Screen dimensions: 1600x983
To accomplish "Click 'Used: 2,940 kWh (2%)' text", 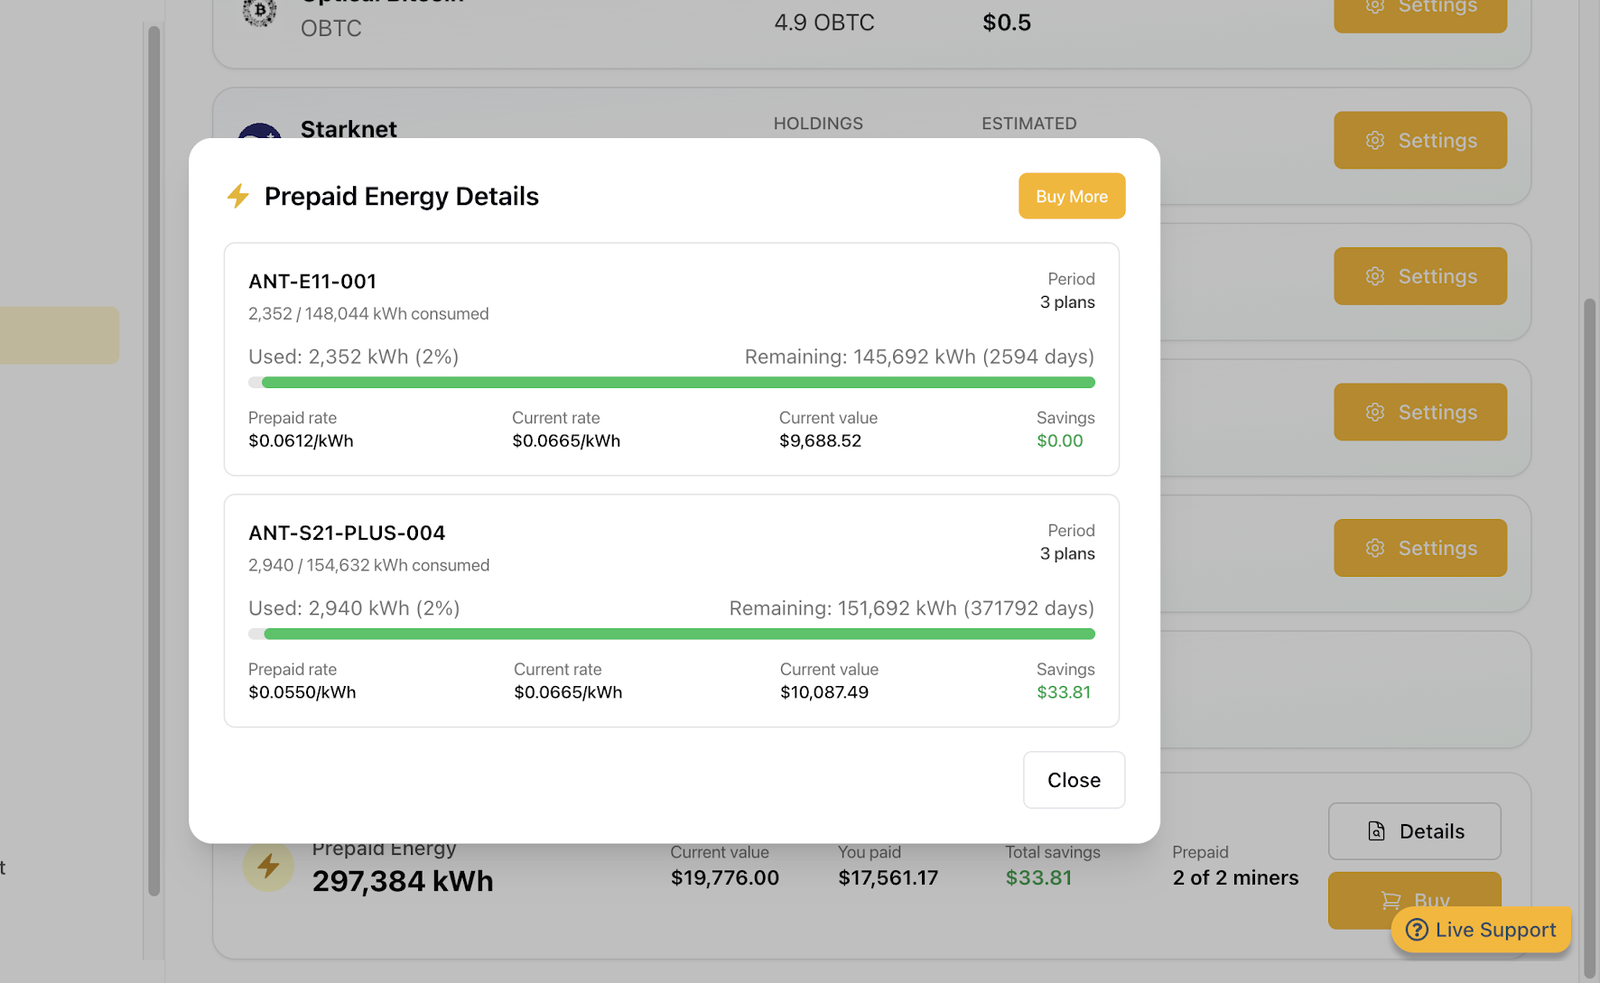I will pos(354,608).
